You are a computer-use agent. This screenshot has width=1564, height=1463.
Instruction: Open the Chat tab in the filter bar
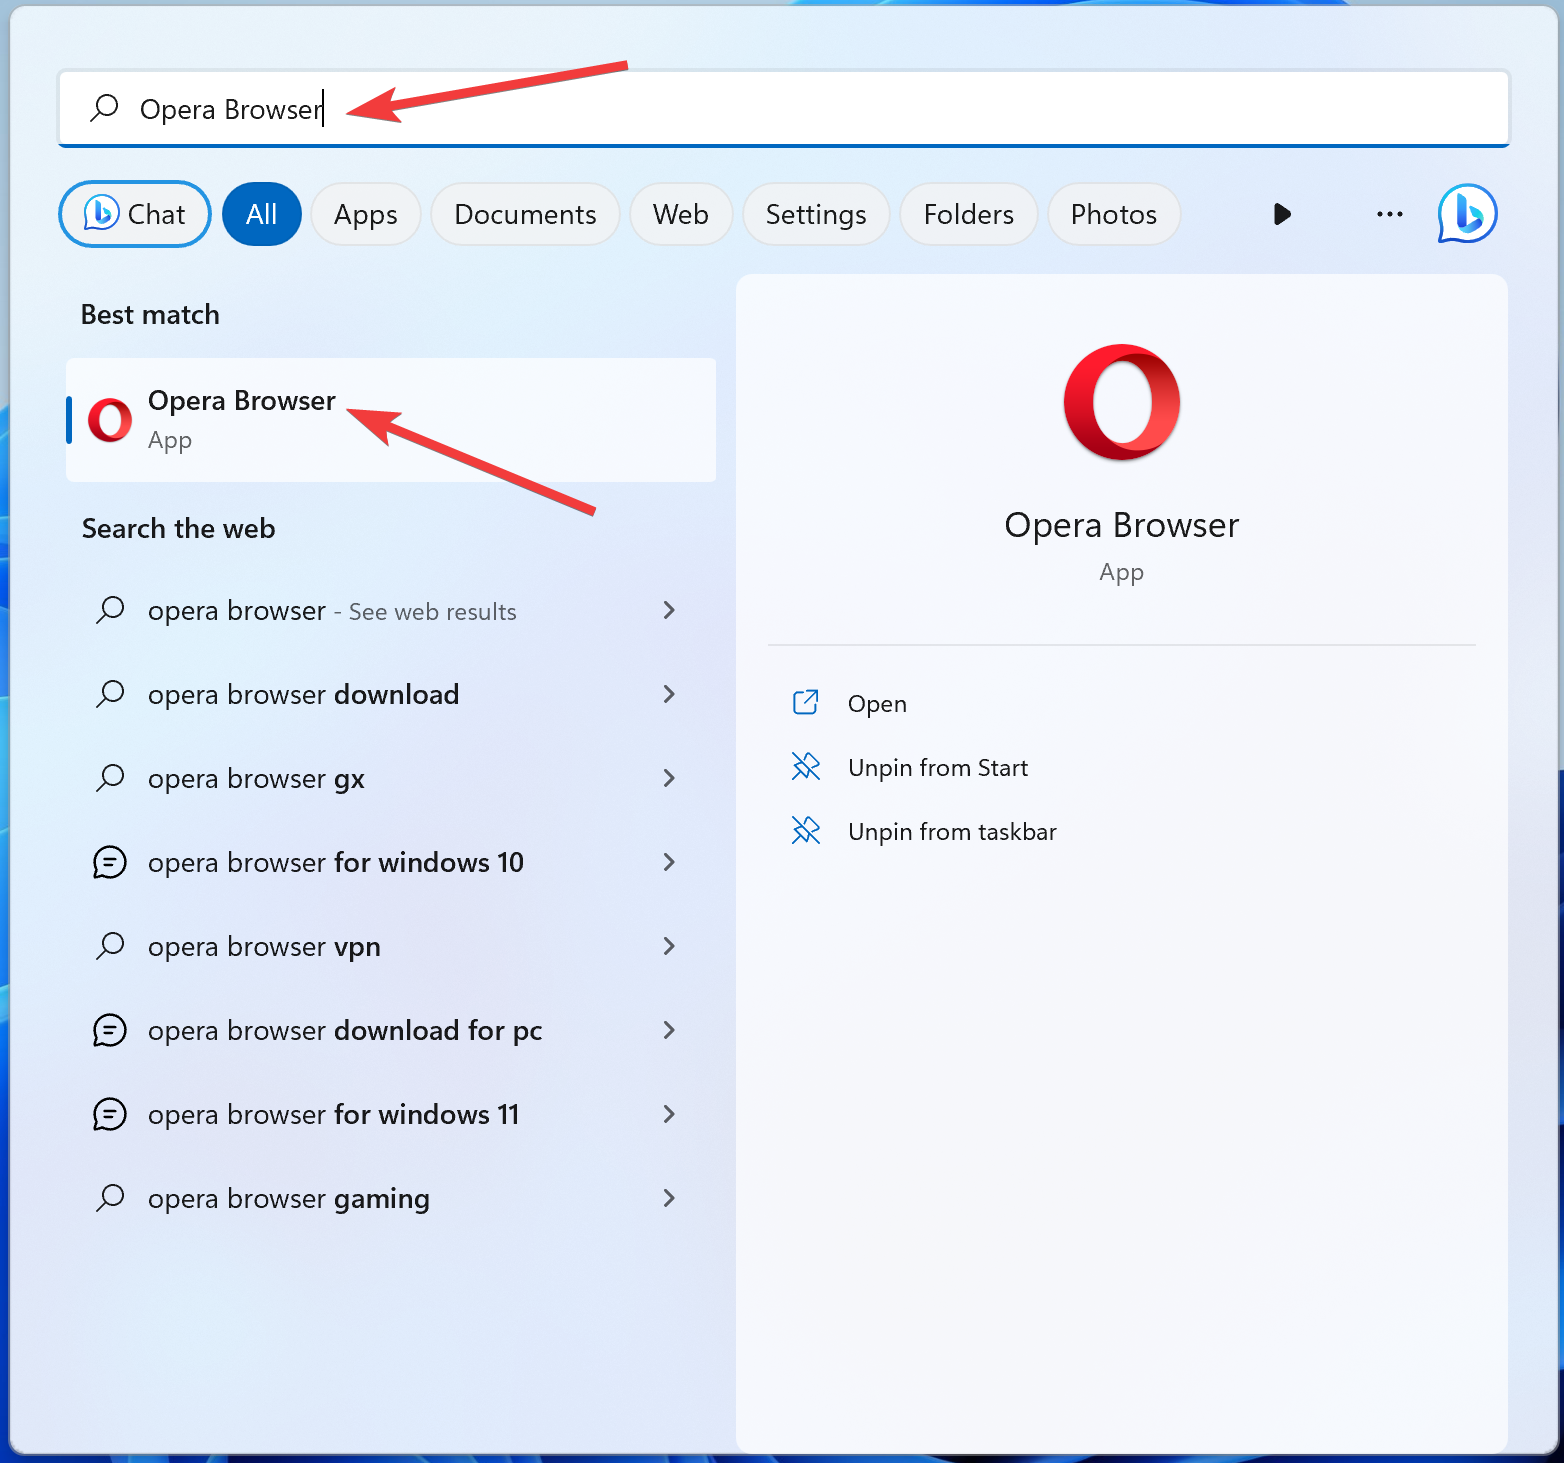tap(134, 213)
